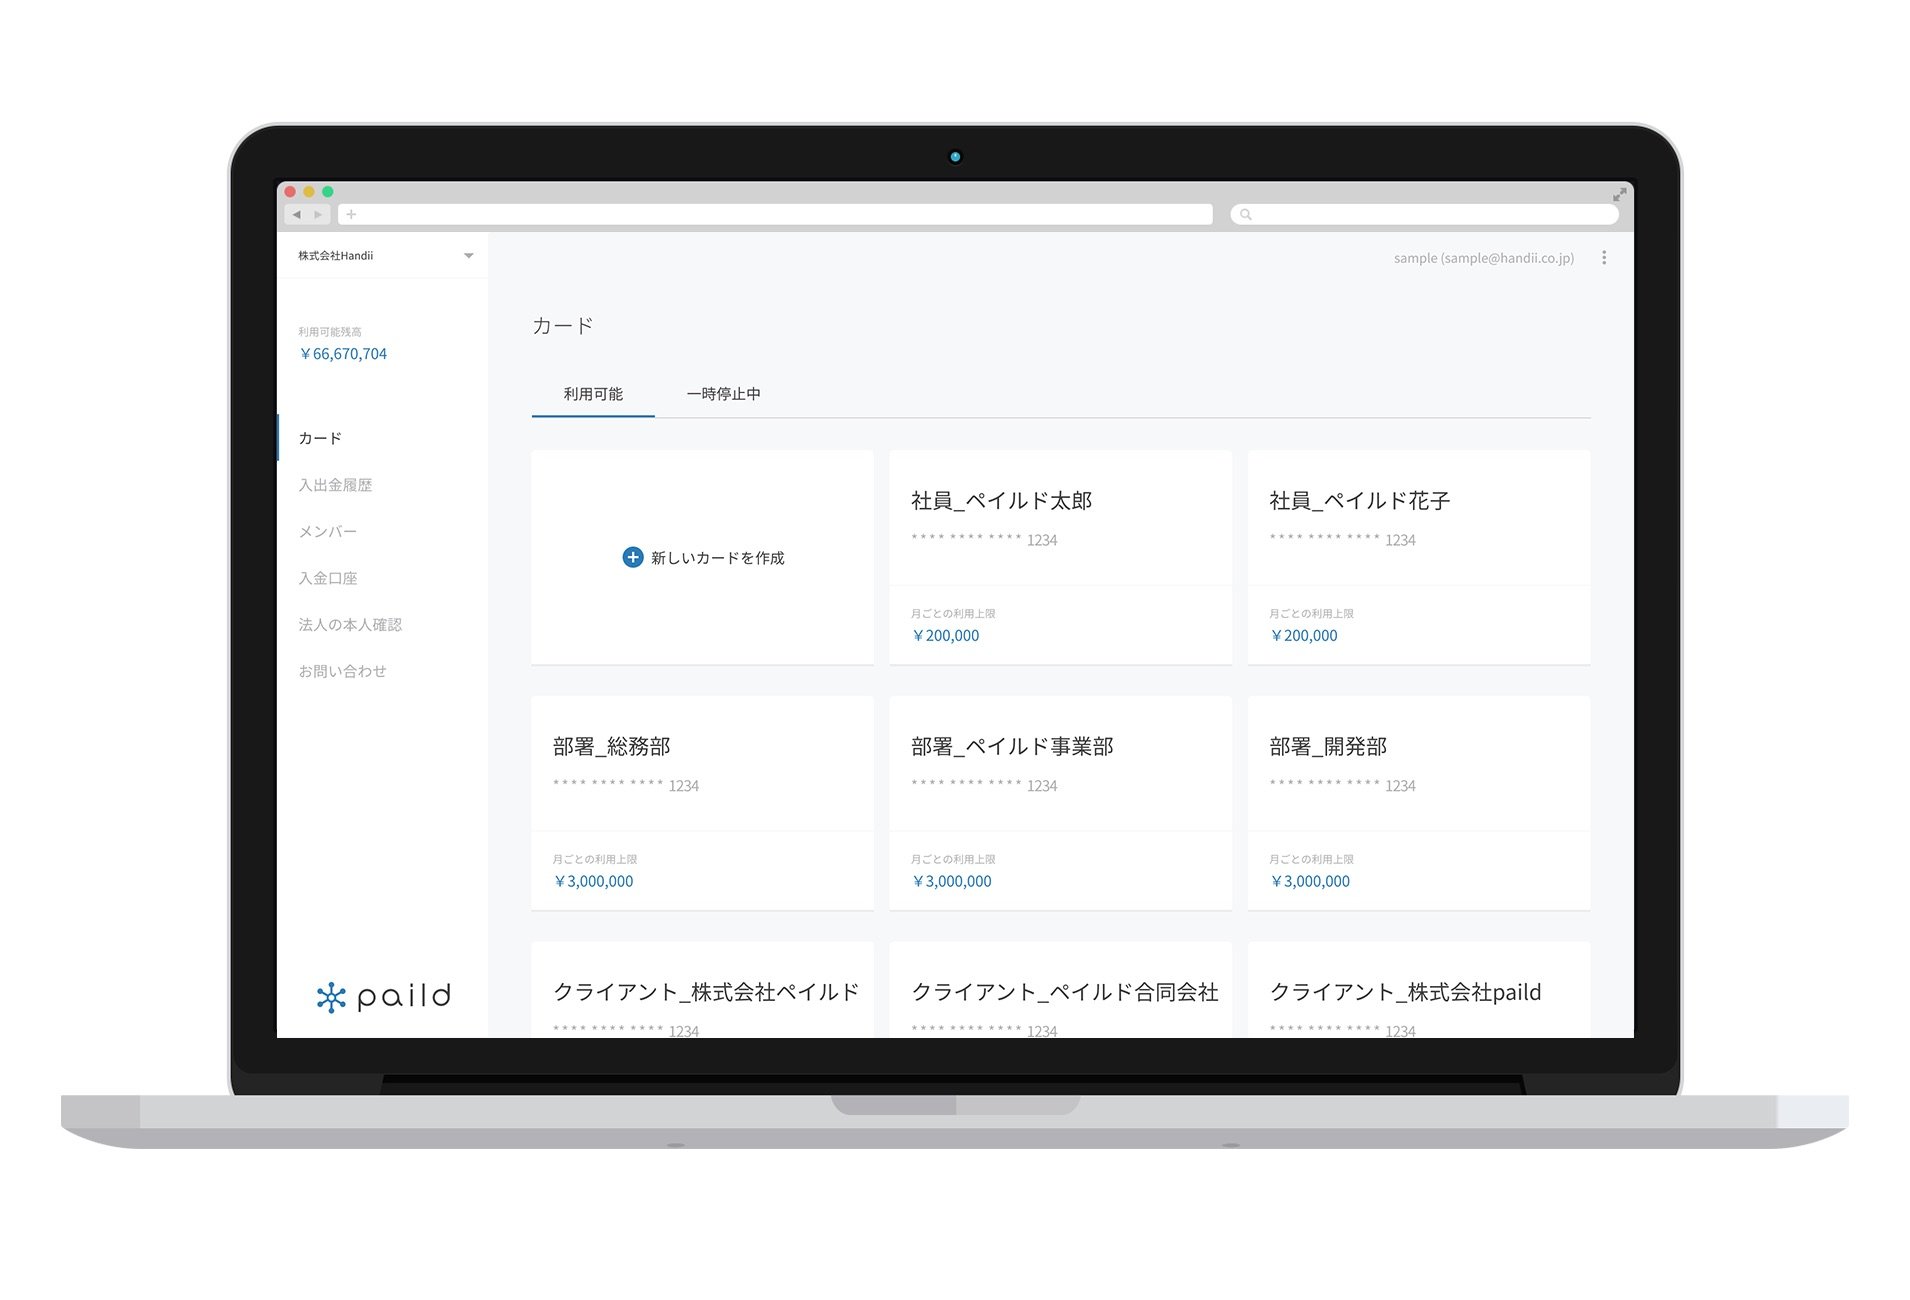Click masked card number on 社員_ペイルド太郎
This screenshot has height=1300, width=1910.
point(984,540)
